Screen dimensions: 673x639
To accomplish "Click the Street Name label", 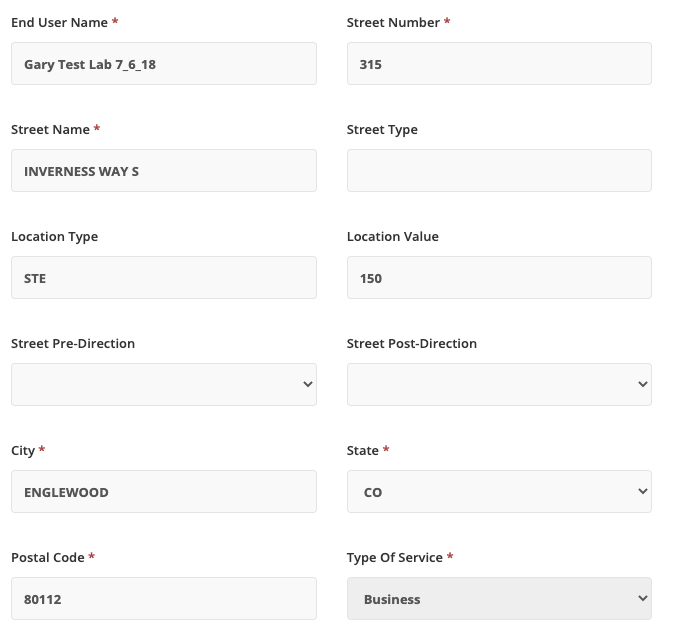I will (50, 129).
